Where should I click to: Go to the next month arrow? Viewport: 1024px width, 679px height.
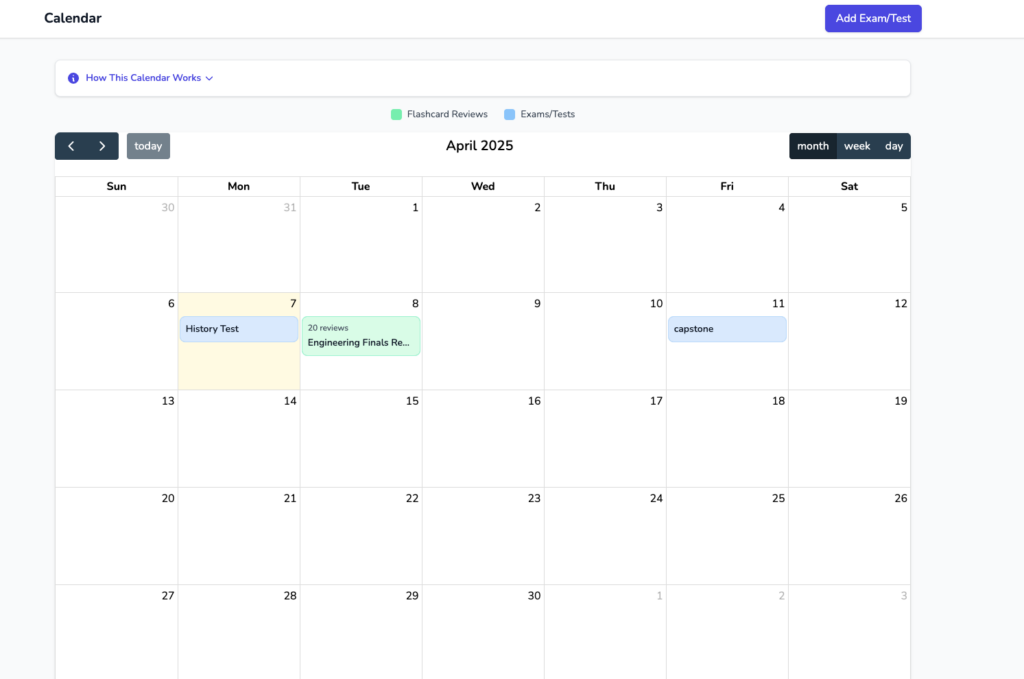pos(102,146)
